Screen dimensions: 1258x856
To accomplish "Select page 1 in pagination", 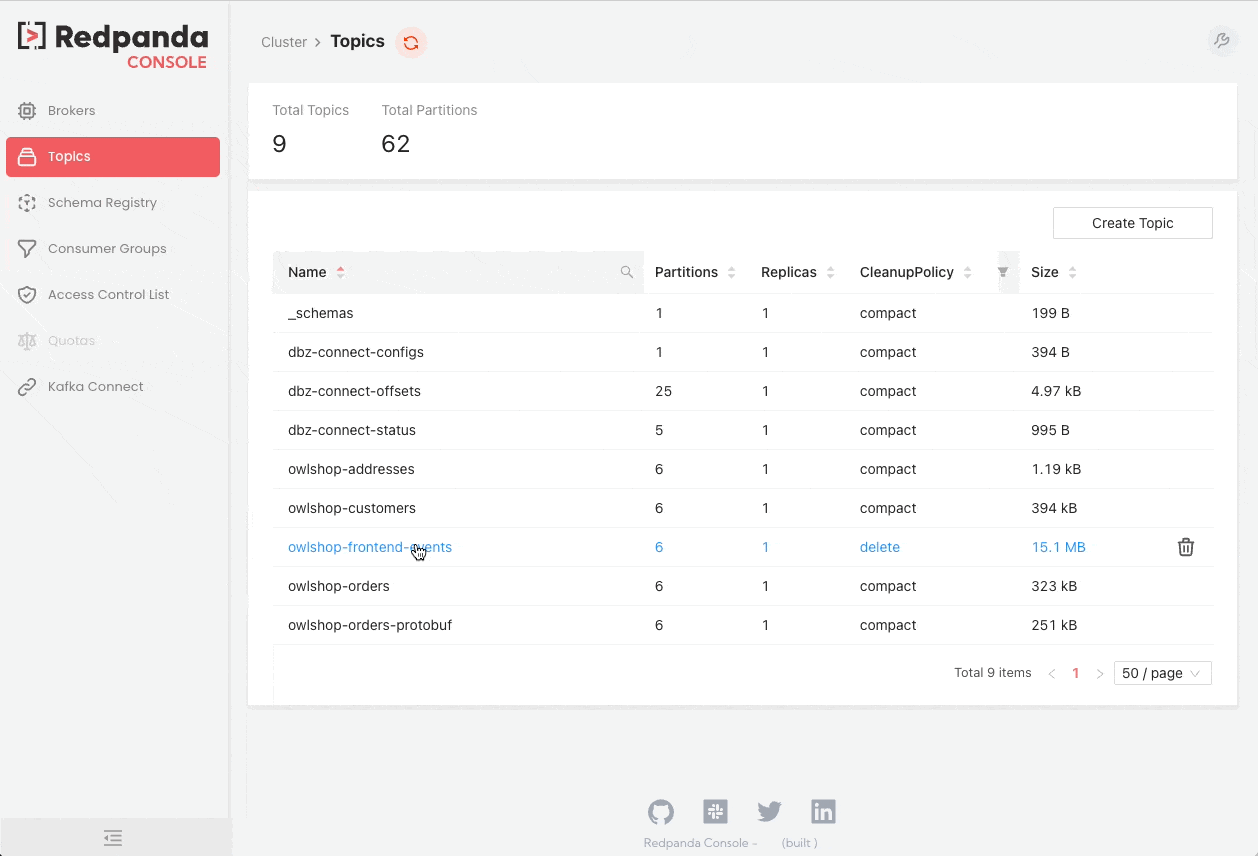I will [1076, 674].
